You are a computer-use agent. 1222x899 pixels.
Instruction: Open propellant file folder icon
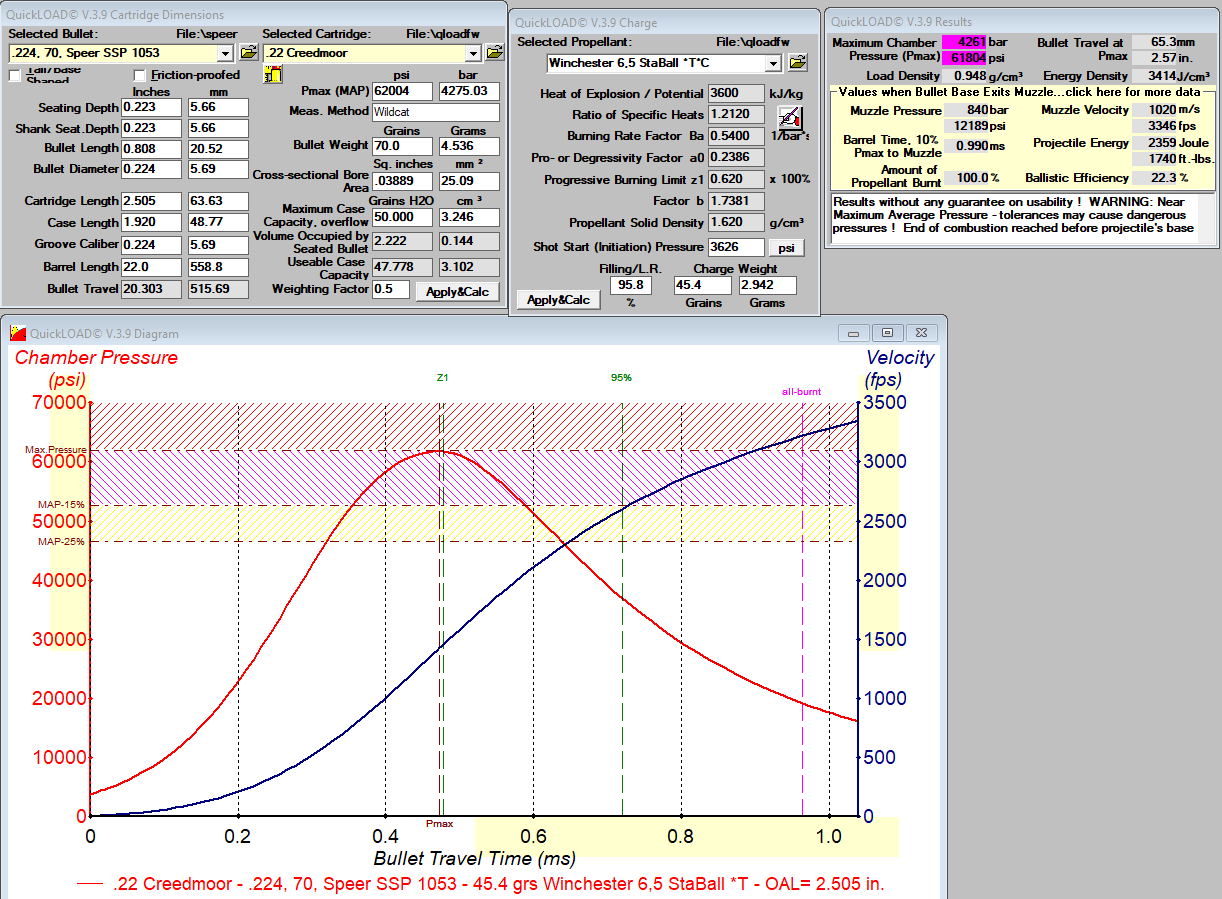[797, 63]
